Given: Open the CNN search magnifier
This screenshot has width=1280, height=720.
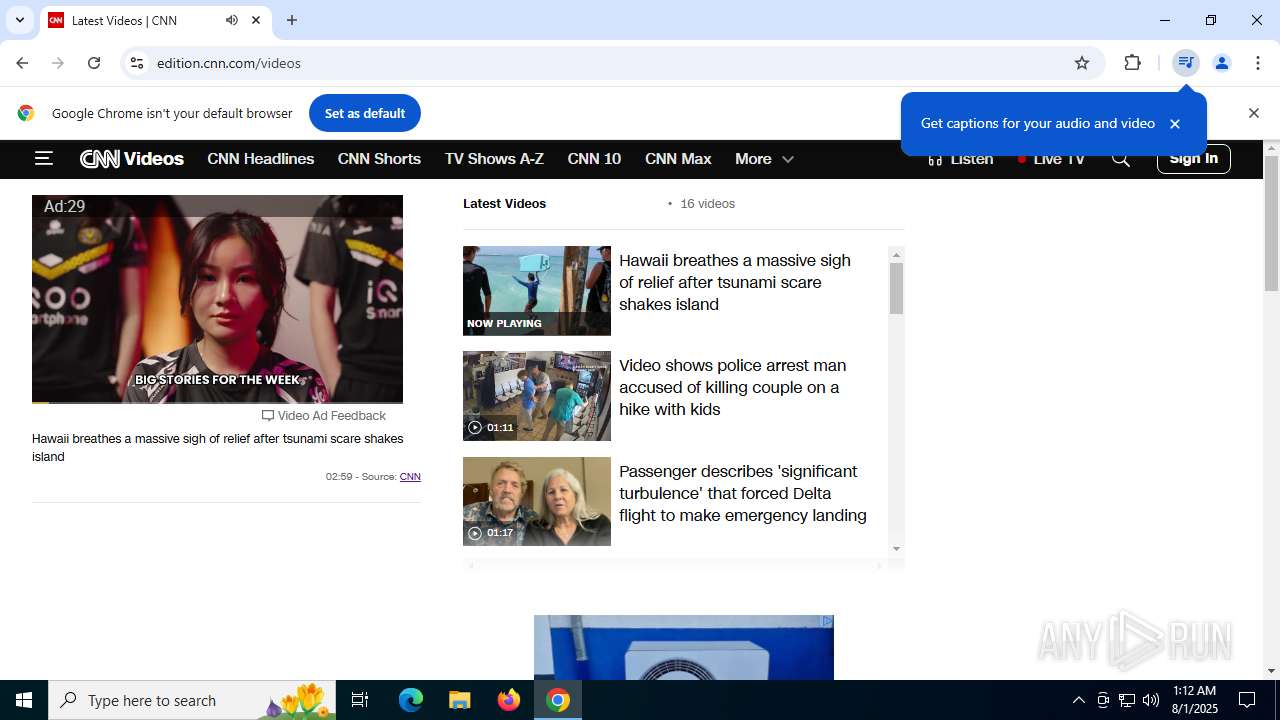Looking at the screenshot, I should click(1121, 159).
